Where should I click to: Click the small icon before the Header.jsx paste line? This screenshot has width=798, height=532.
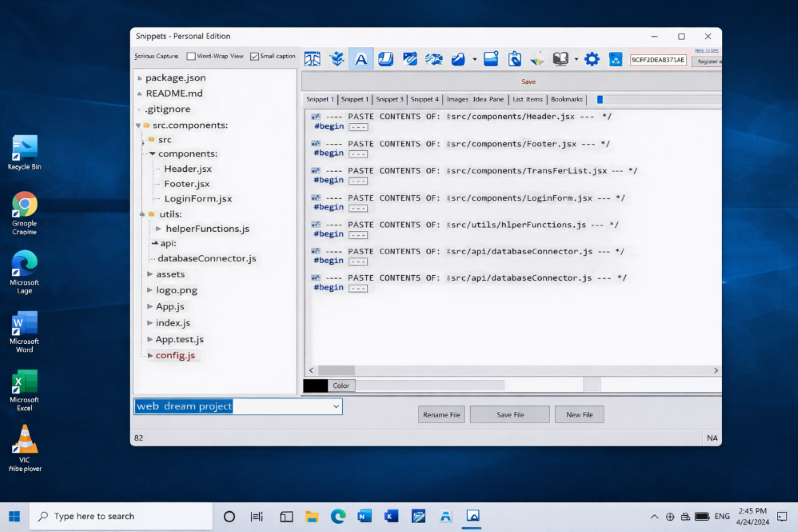click(316, 118)
